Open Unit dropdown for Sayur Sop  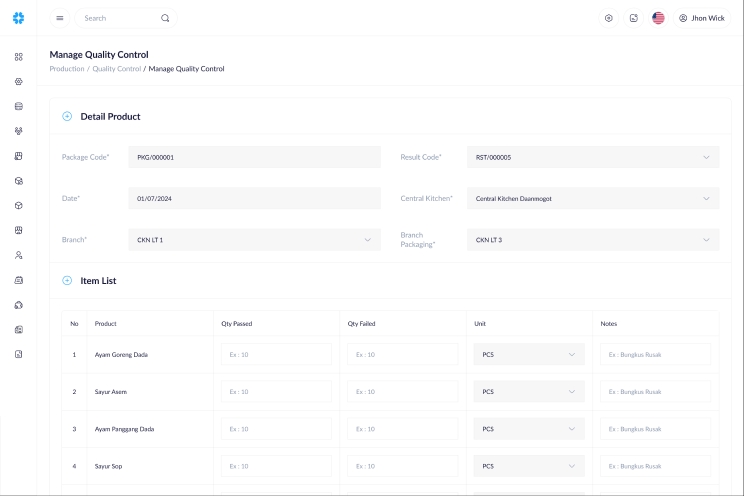pyautogui.click(x=529, y=466)
